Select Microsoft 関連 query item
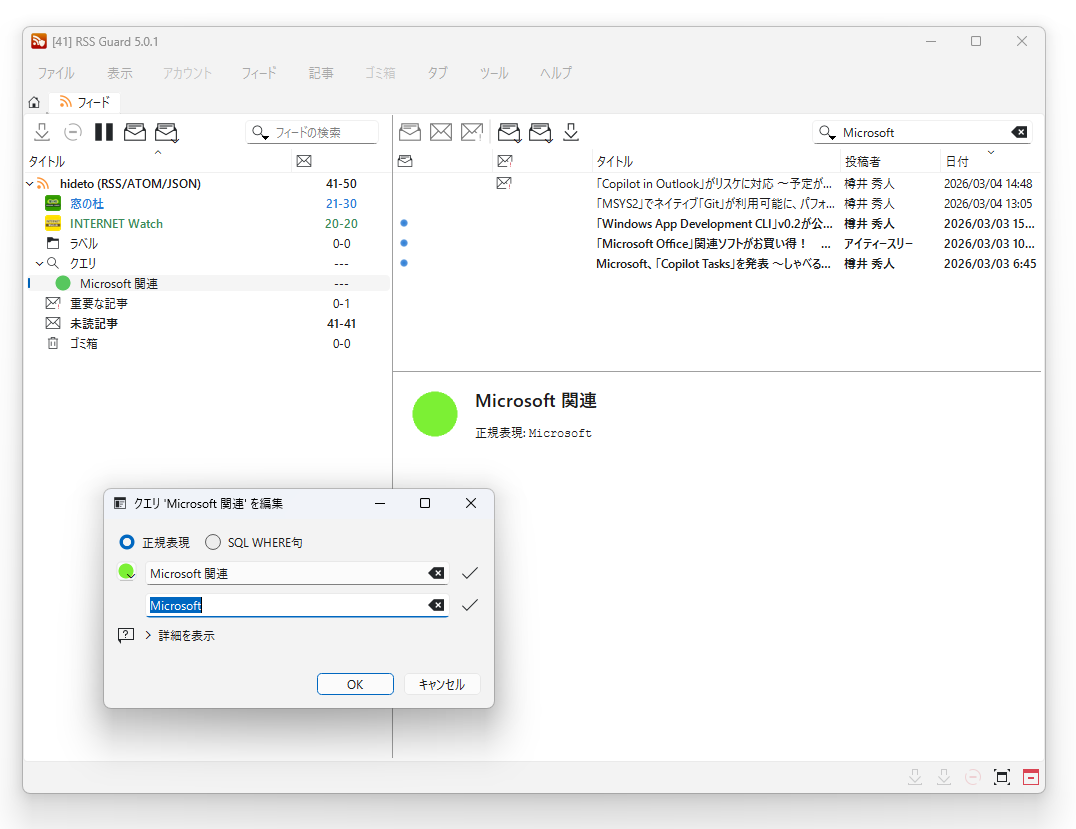The image size is (1076, 829). click(x=119, y=283)
